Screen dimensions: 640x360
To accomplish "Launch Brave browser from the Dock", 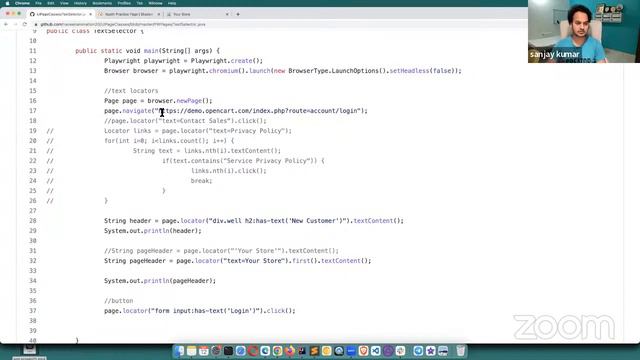I will 363,351.
